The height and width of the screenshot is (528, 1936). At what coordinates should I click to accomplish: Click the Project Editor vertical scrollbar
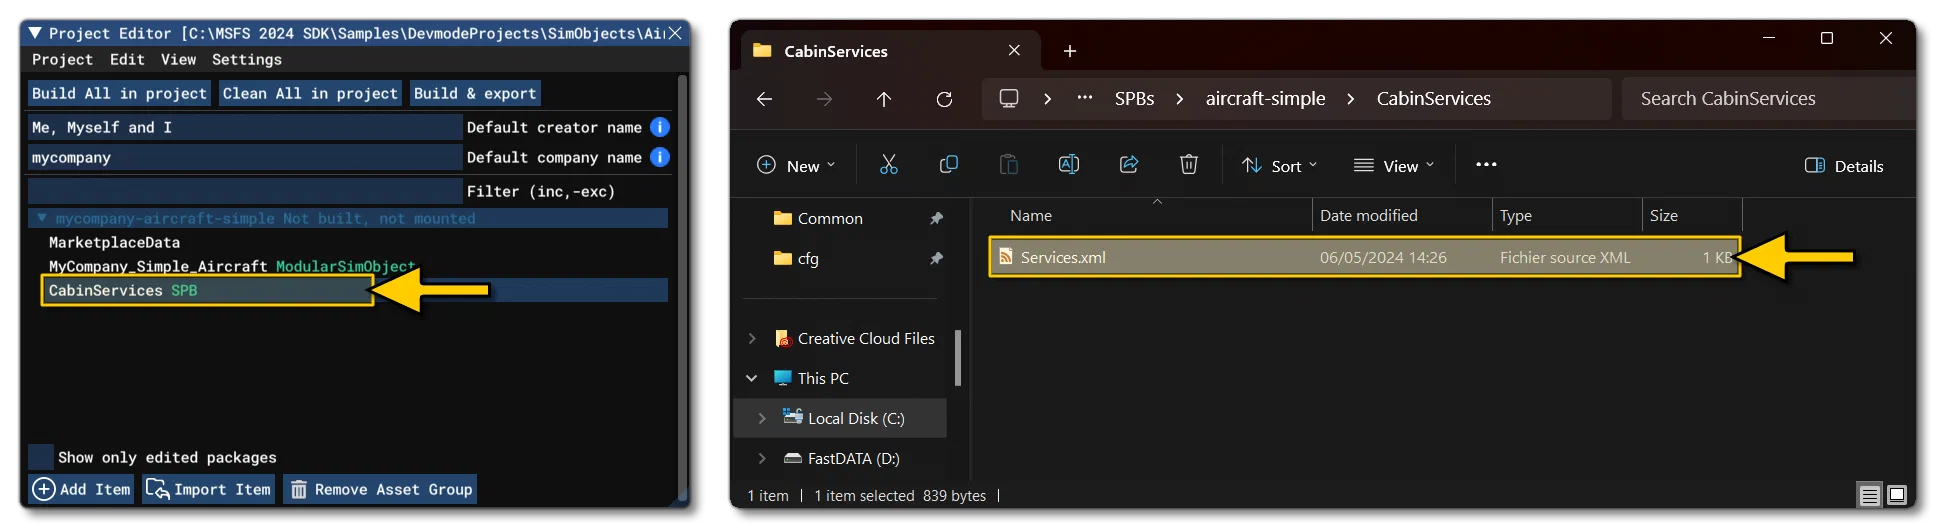[683, 290]
